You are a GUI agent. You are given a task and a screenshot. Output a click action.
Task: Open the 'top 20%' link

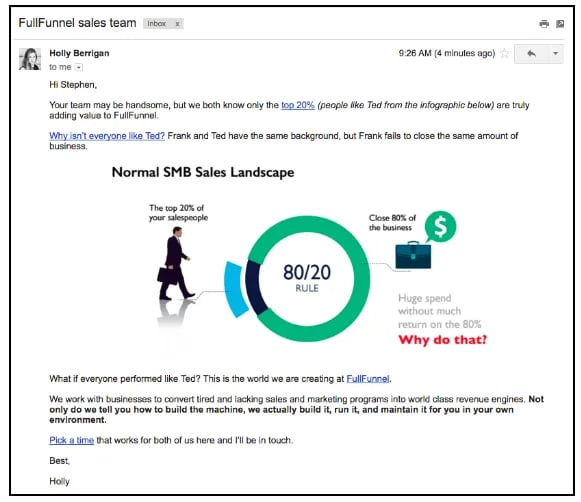click(298, 105)
